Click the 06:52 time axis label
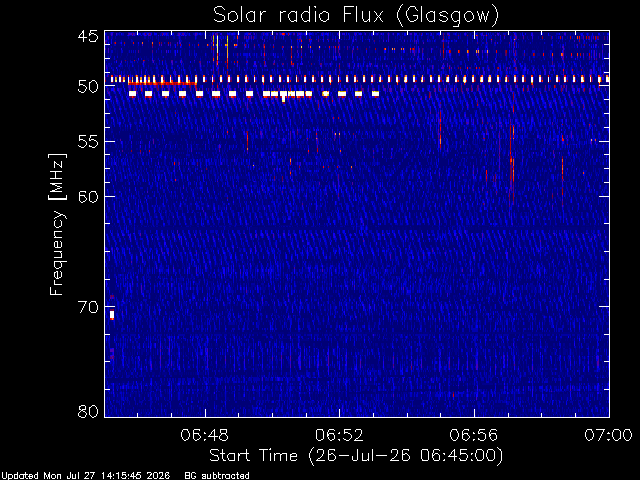The height and width of the screenshot is (480, 640). [339, 435]
